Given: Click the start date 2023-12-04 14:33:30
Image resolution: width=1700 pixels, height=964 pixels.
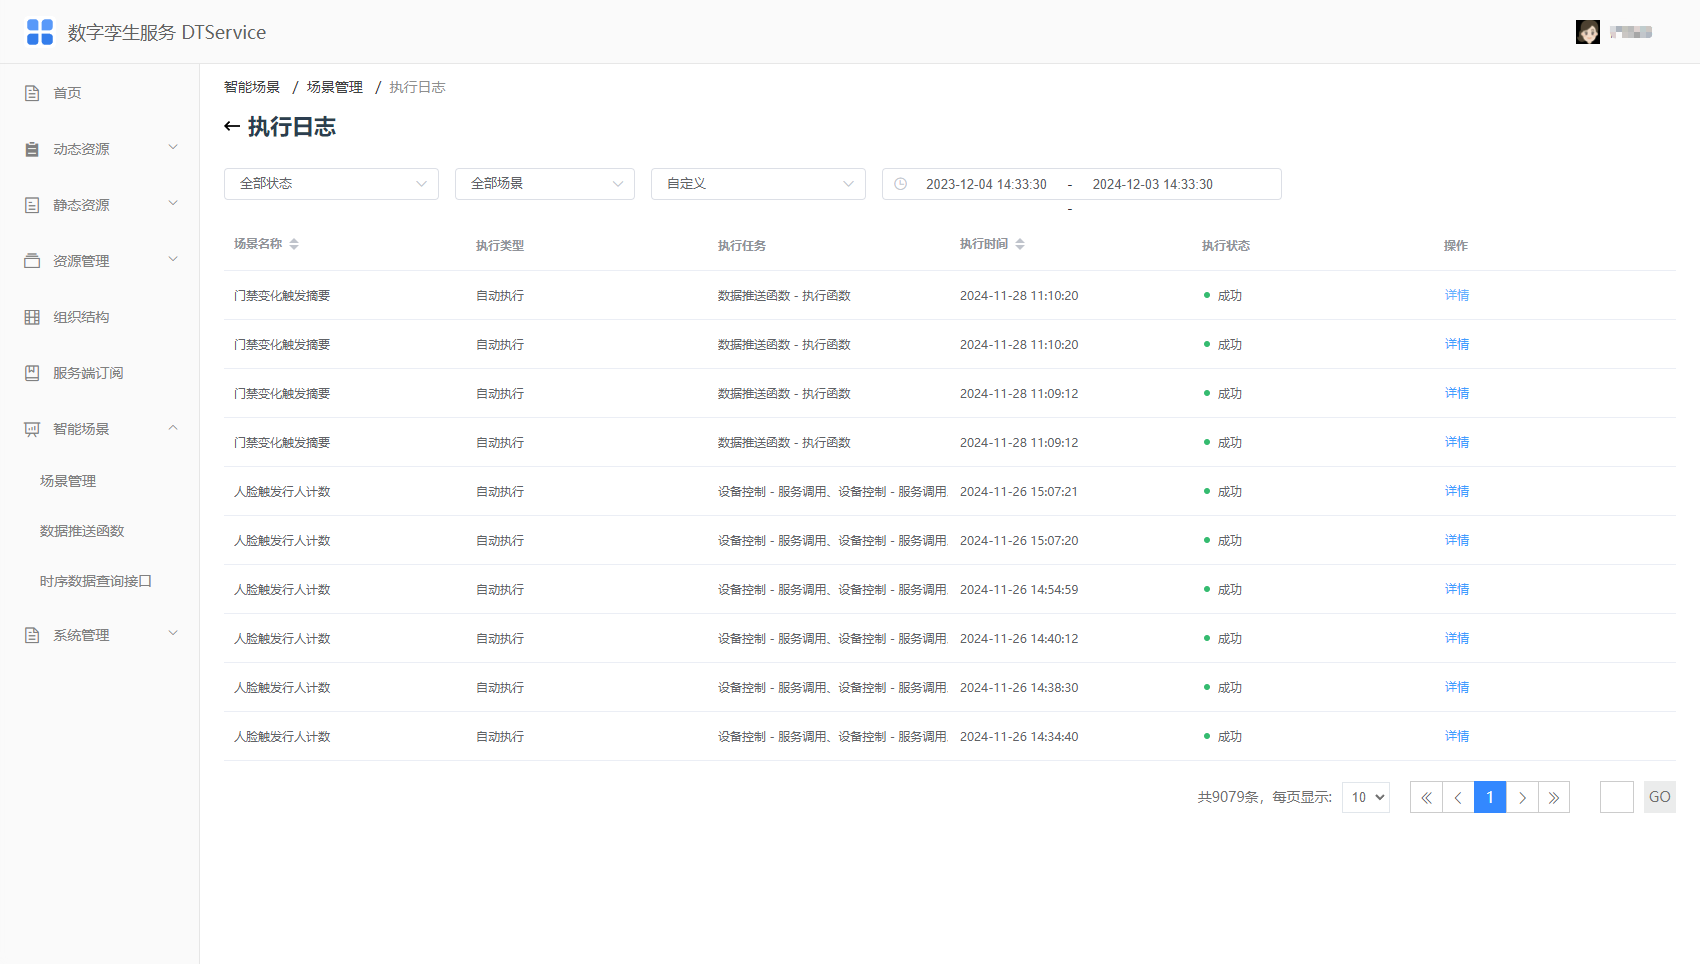Looking at the screenshot, I should tap(986, 184).
